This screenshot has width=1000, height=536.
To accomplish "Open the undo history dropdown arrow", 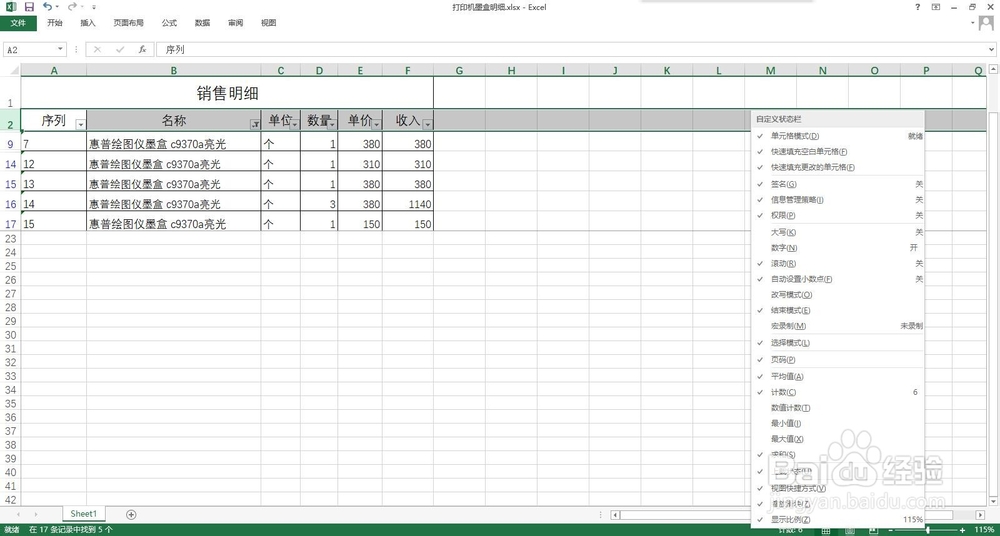I will coord(57,7).
